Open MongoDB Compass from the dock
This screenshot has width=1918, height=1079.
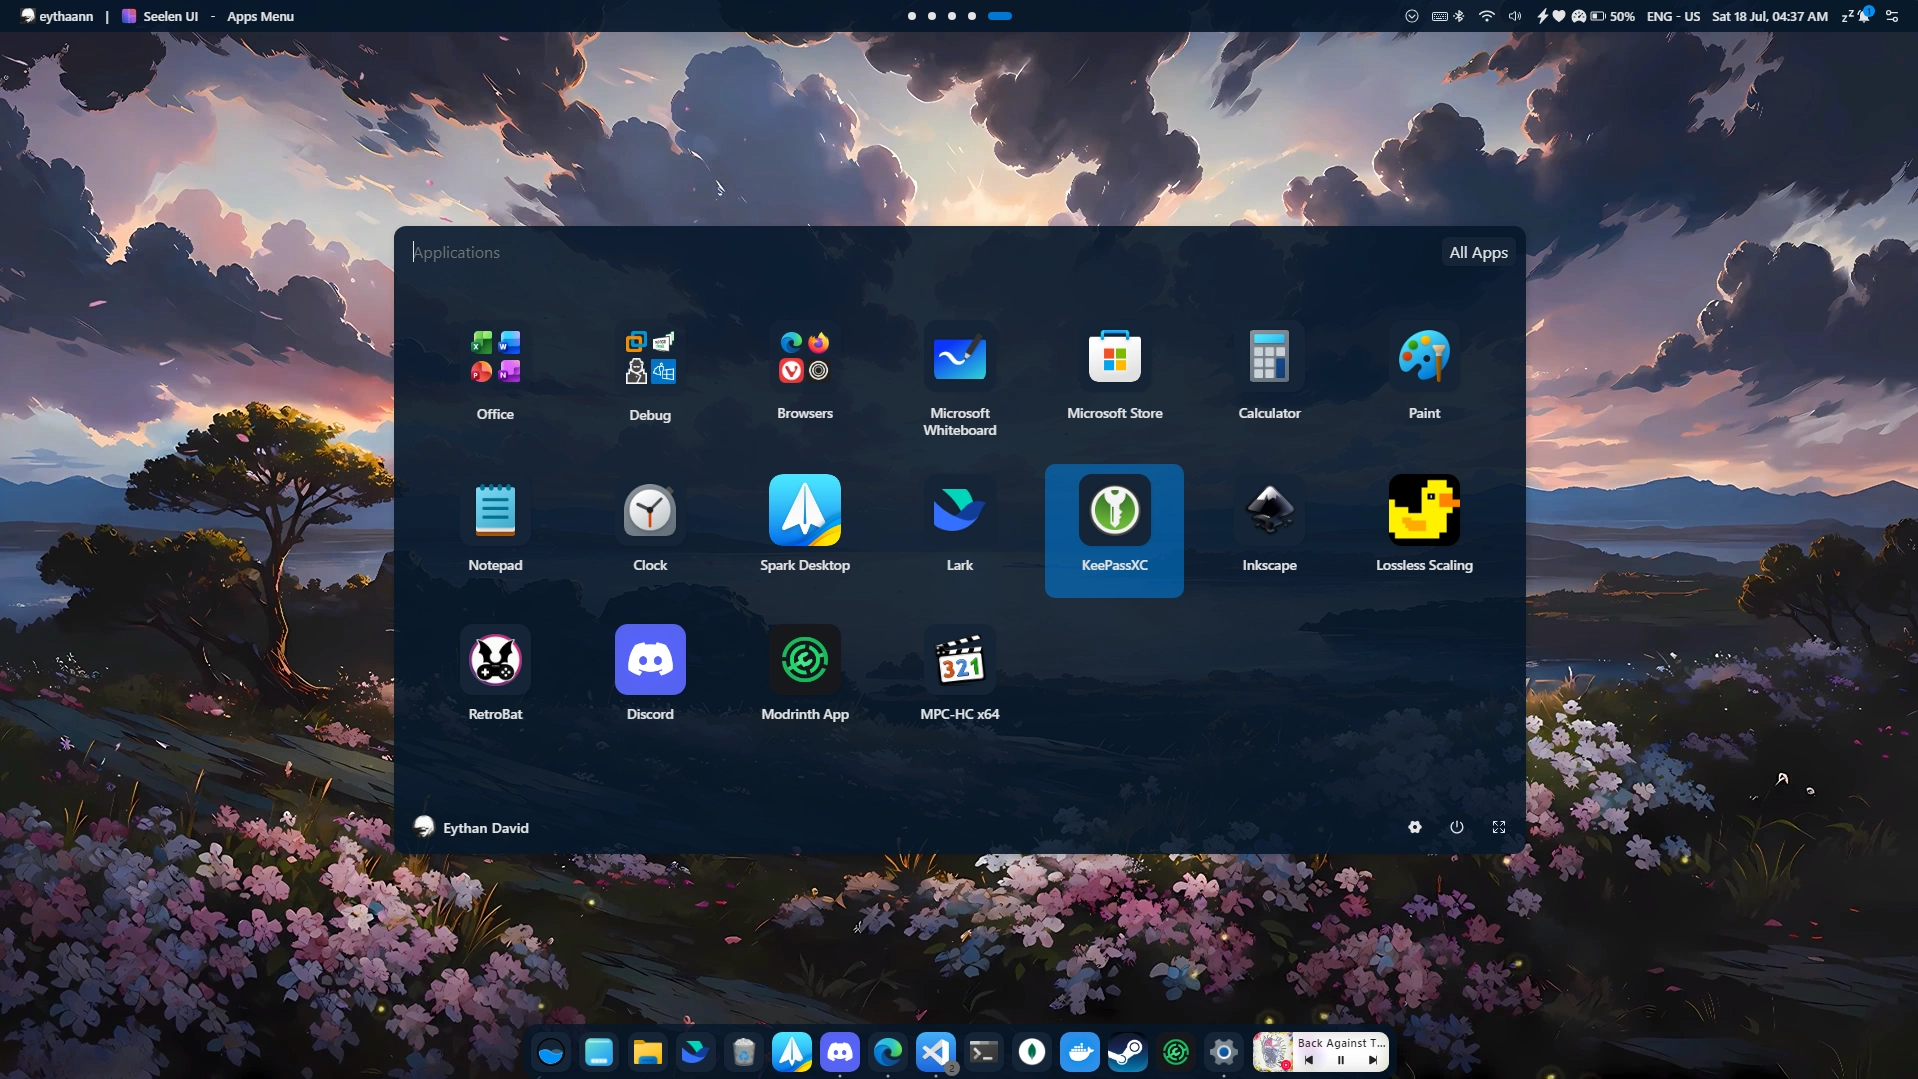[1032, 1052]
